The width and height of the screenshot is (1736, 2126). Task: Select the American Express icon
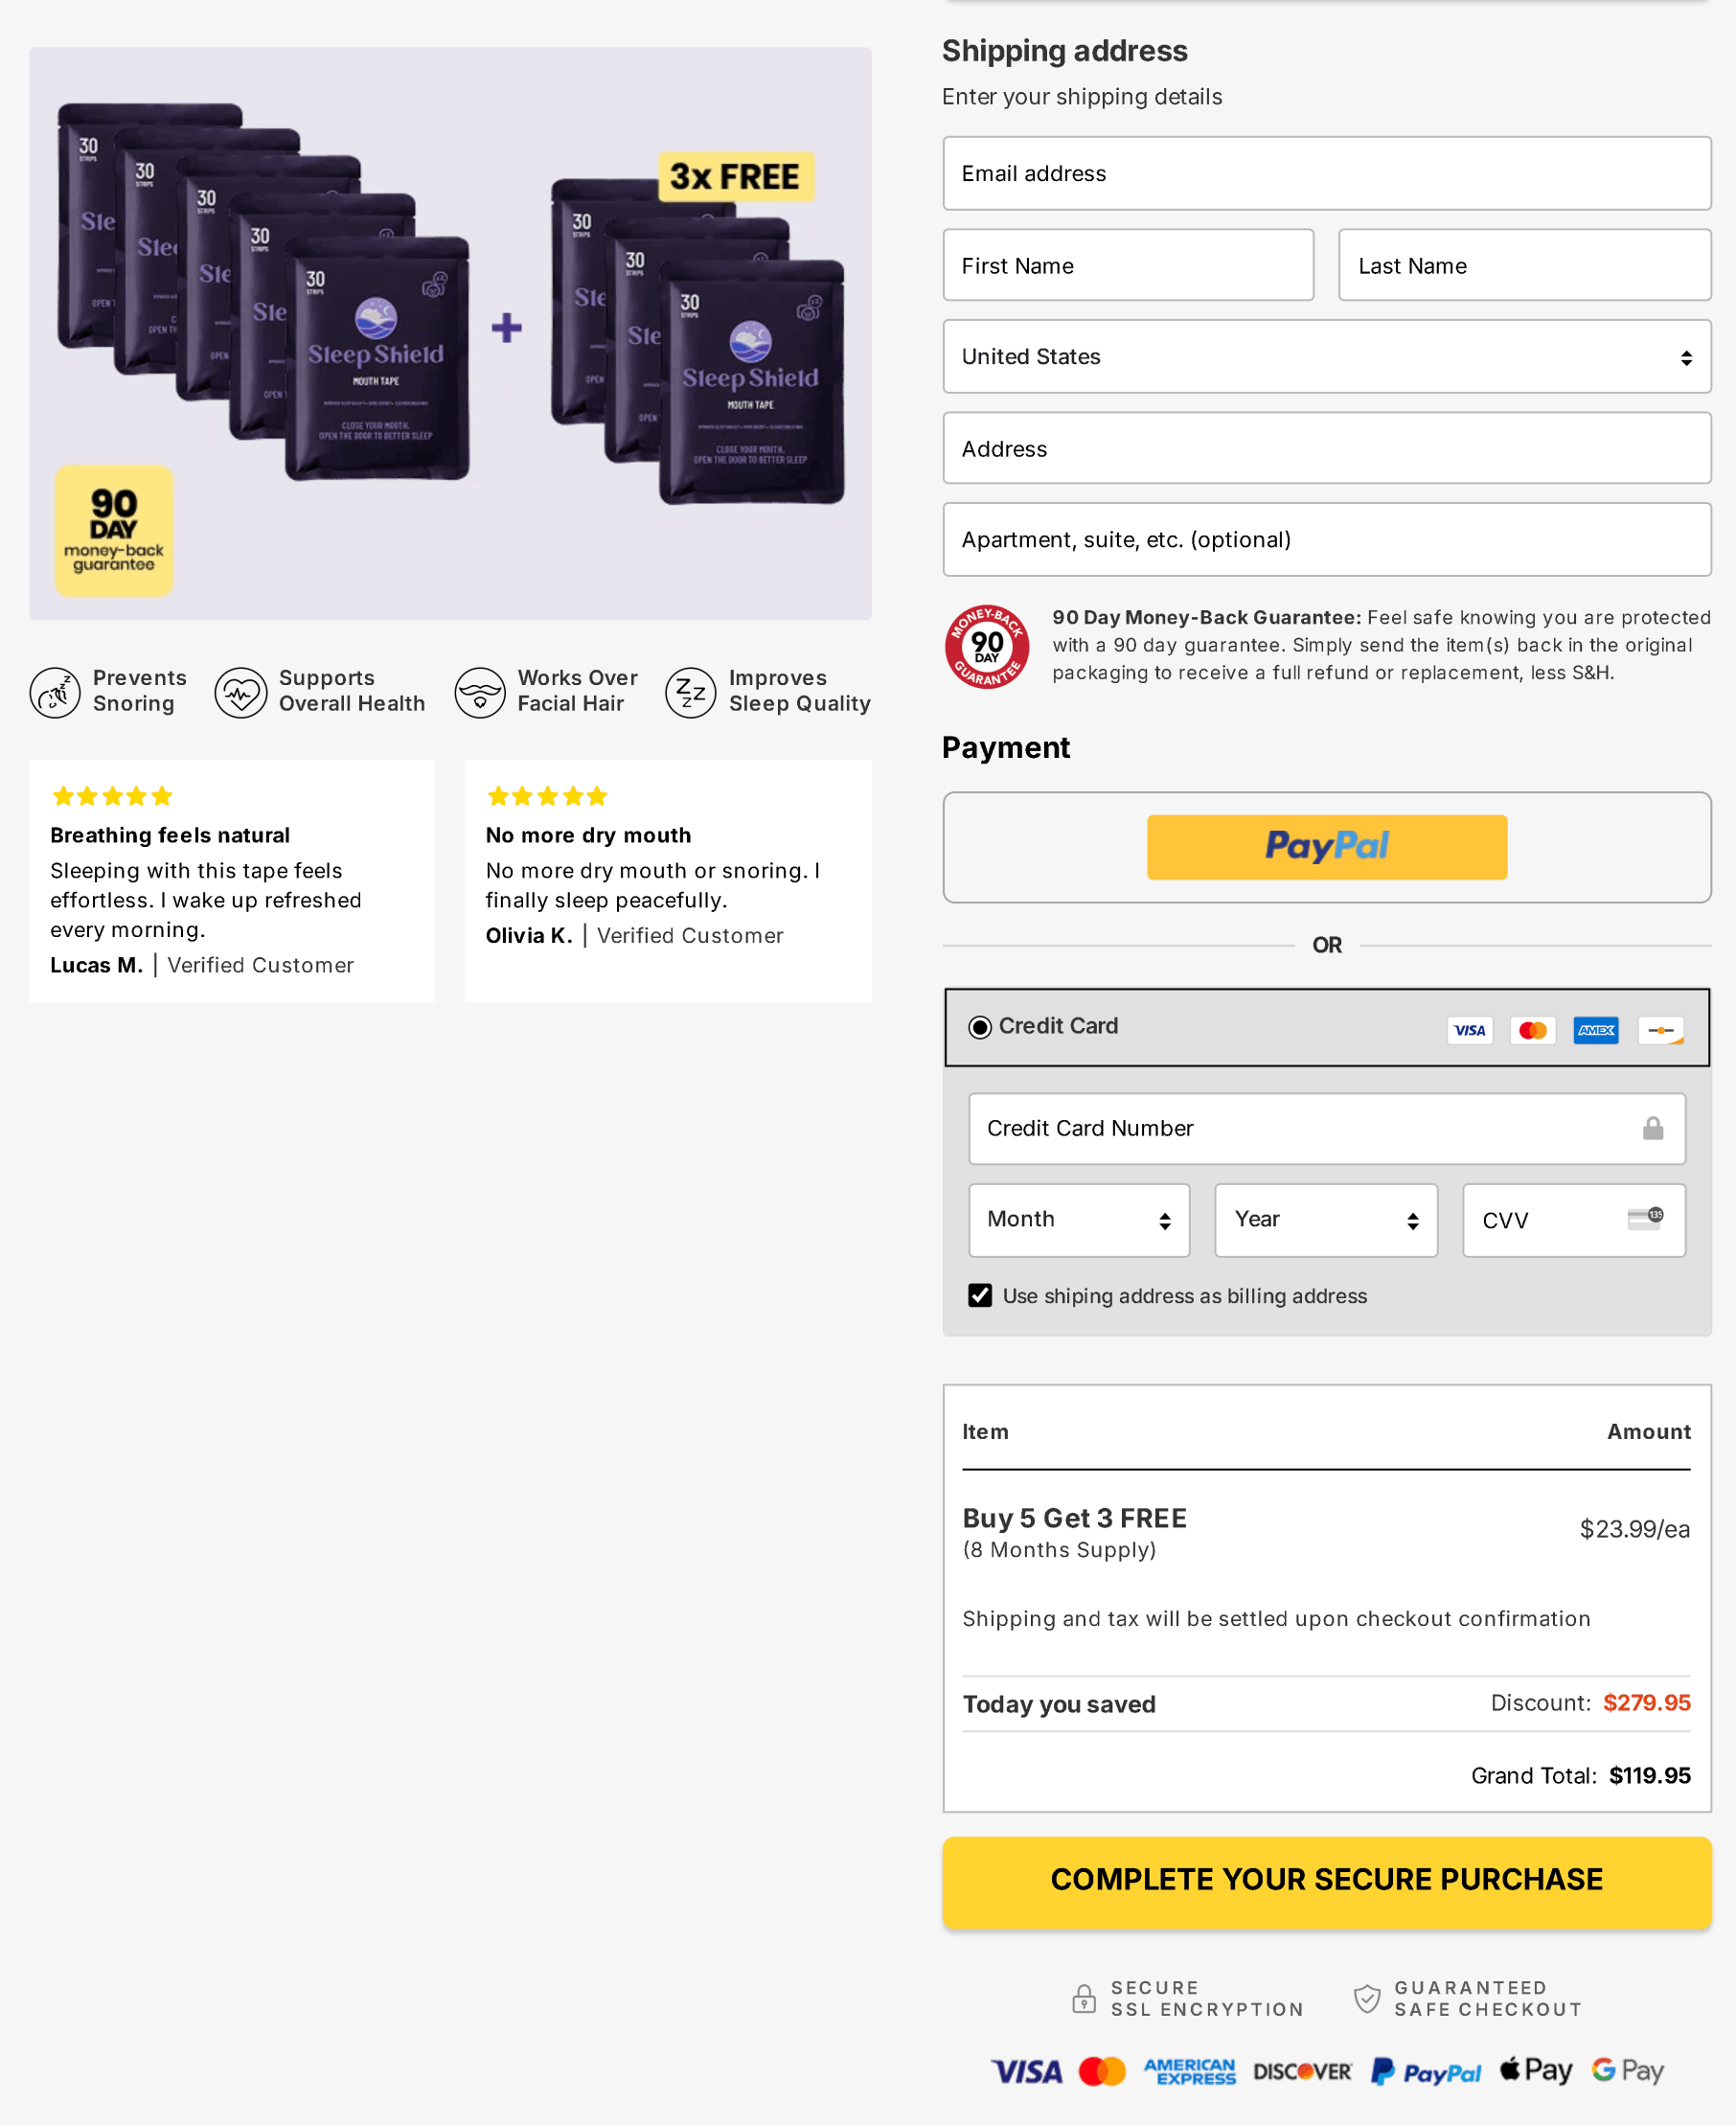click(1595, 1030)
